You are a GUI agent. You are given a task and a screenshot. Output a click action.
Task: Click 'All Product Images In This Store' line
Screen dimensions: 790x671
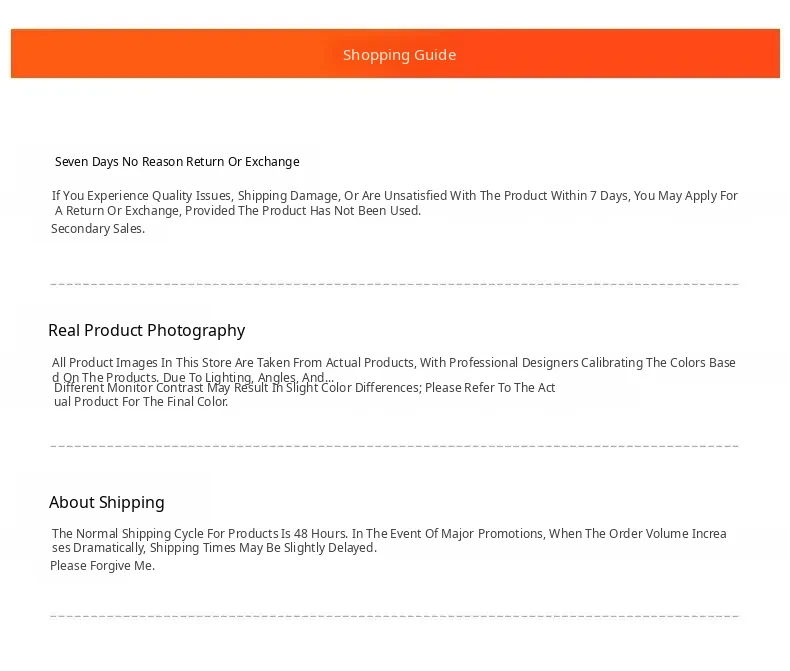point(393,363)
